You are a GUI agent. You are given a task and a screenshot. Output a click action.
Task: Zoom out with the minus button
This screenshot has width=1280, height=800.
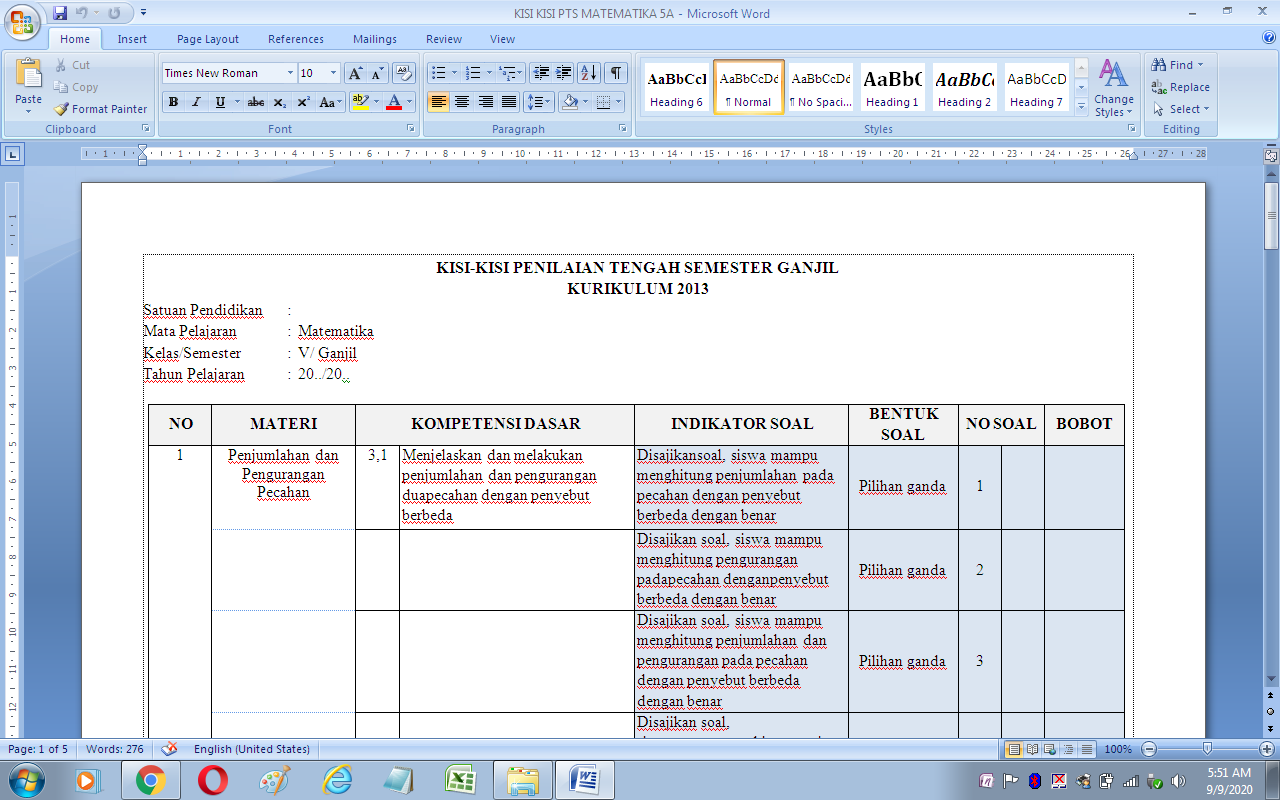(x=1149, y=749)
